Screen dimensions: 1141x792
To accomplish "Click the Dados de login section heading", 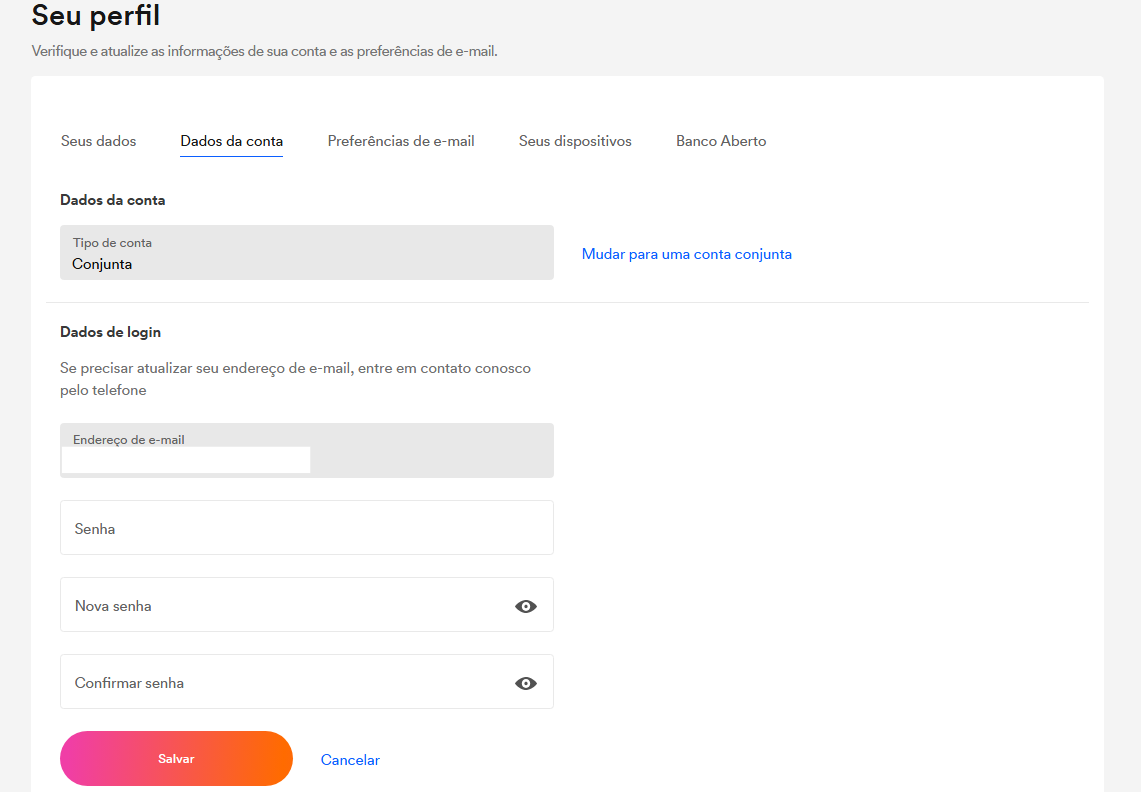I will click(110, 332).
